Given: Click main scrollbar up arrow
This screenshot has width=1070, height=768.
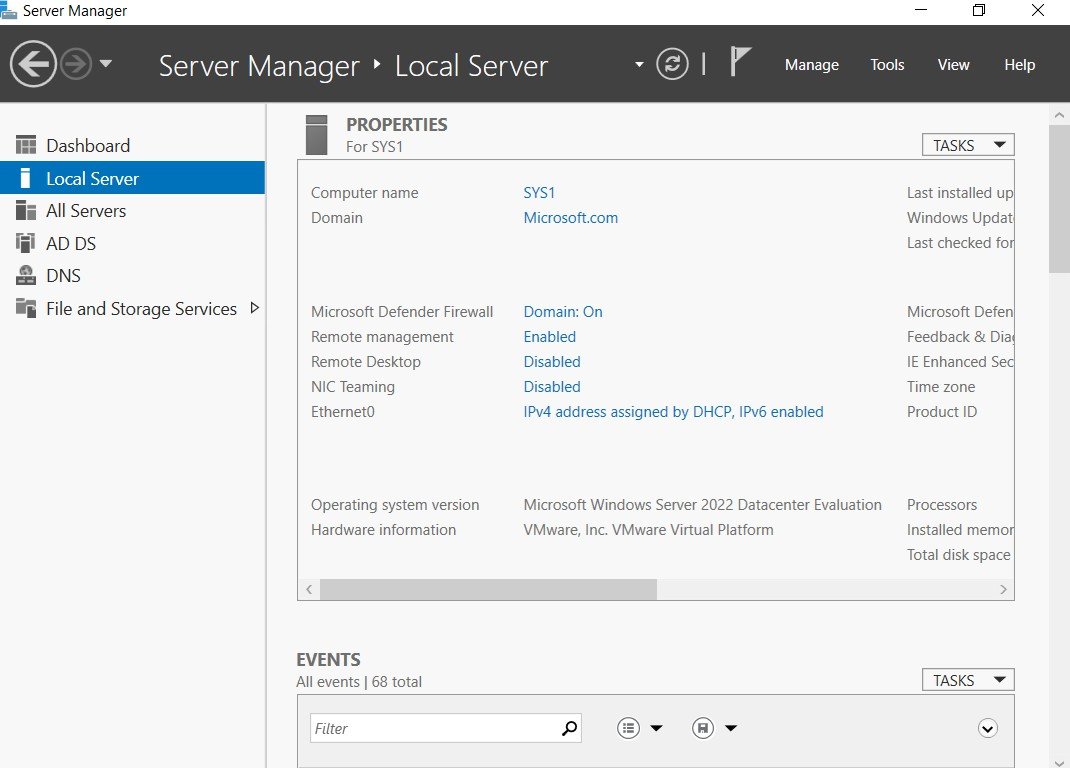Looking at the screenshot, I should point(1059,115).
